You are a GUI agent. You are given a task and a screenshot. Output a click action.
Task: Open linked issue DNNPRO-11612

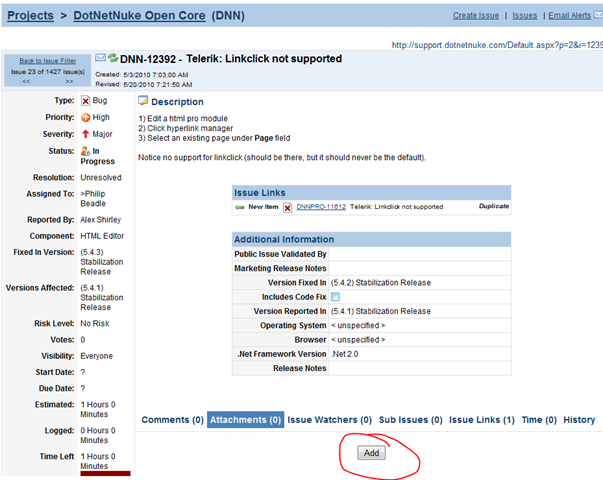321,207
